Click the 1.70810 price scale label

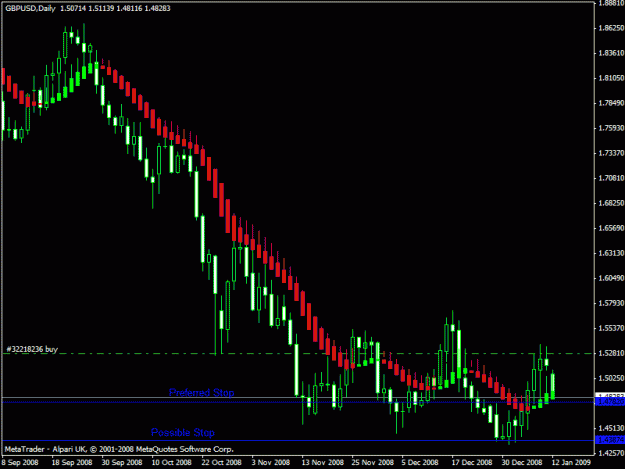(611, 178)
